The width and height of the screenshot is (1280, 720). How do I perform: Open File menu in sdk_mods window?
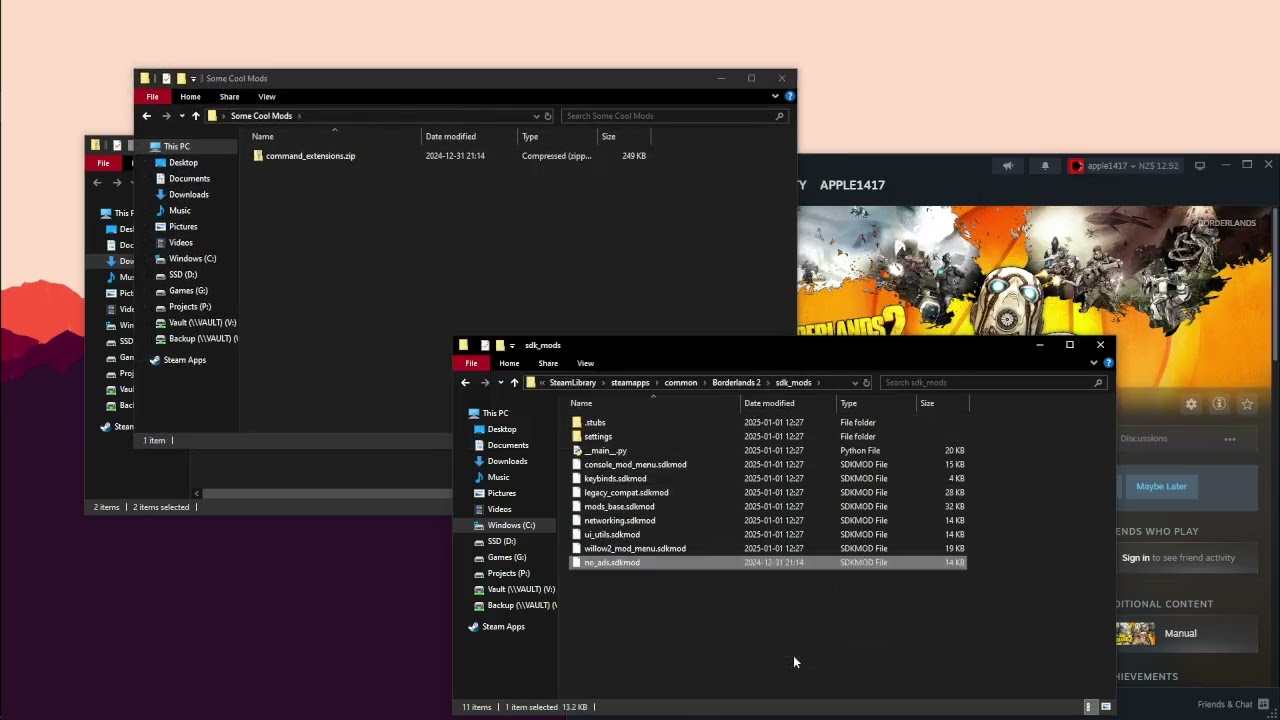coord(471,363)
